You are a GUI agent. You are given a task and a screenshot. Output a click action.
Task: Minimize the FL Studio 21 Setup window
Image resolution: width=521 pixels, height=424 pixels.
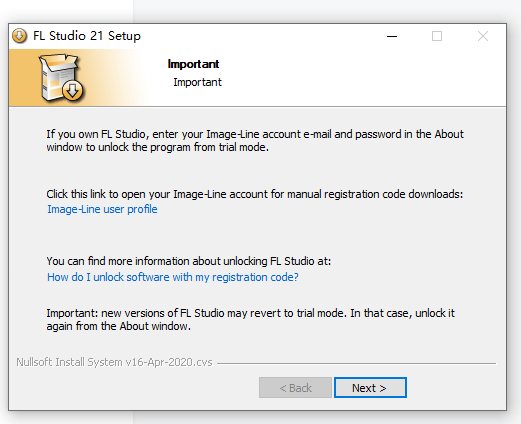pos(392,36)
